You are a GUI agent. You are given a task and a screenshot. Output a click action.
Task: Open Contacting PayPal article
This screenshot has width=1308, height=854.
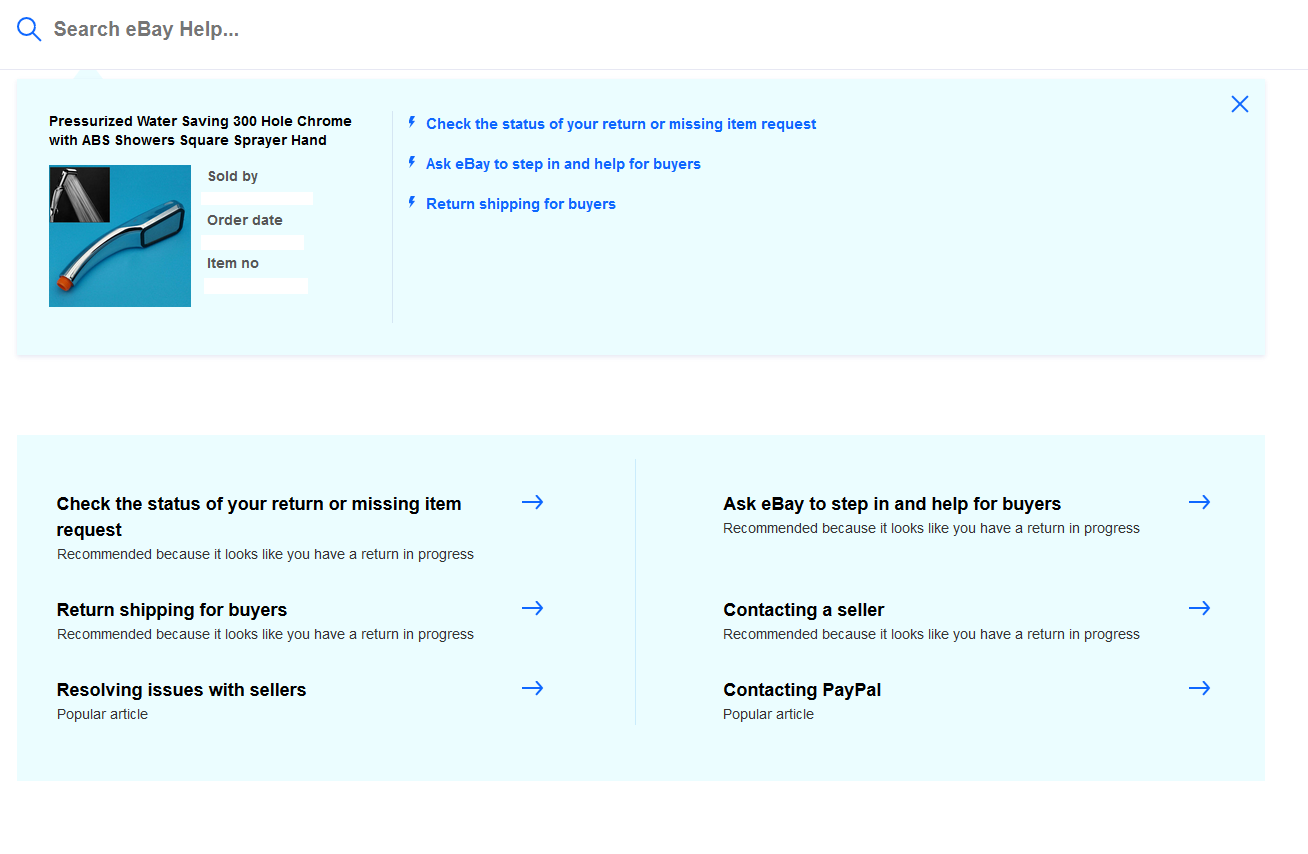[802, 690]
